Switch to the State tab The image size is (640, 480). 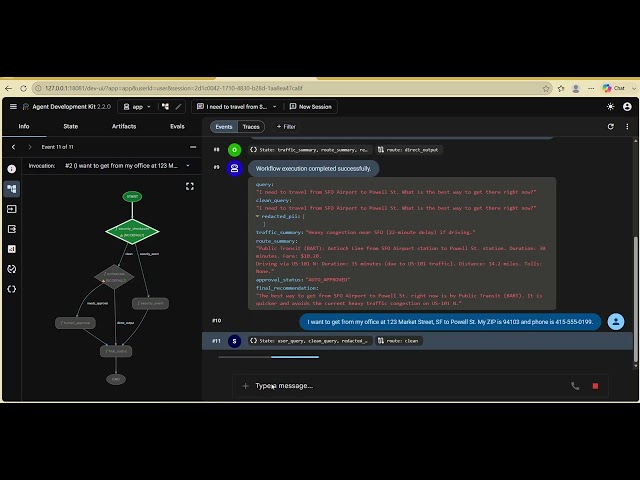point(71,126)
